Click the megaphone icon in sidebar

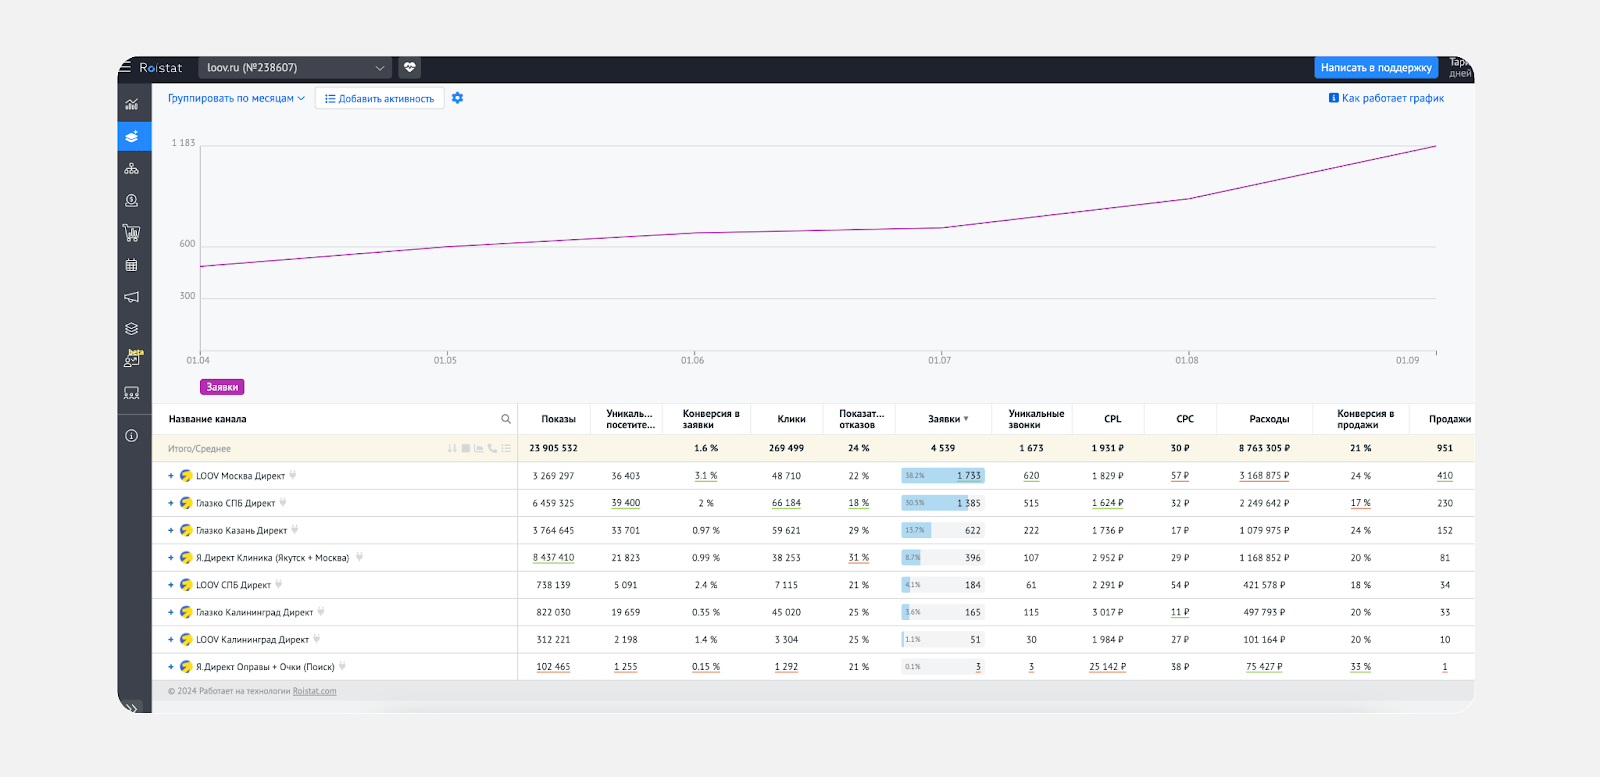[x=131, y=297]
